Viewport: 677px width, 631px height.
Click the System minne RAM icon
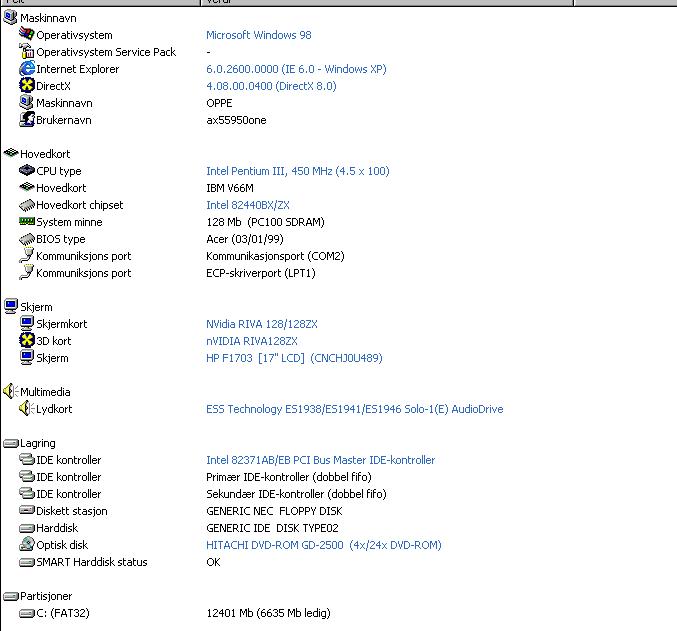(x=26, y=222)
